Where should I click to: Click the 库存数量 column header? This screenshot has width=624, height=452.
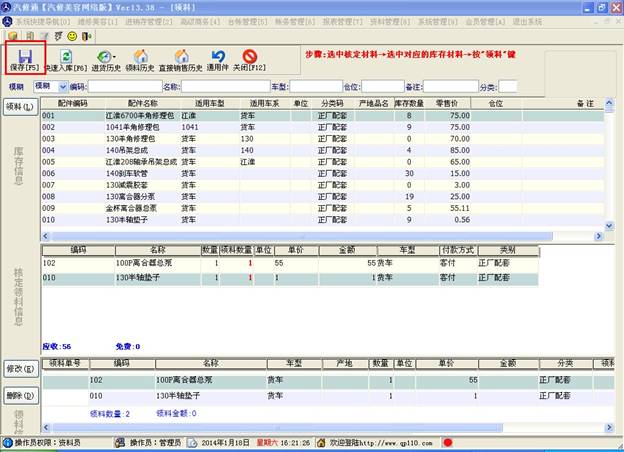[411, 103]
